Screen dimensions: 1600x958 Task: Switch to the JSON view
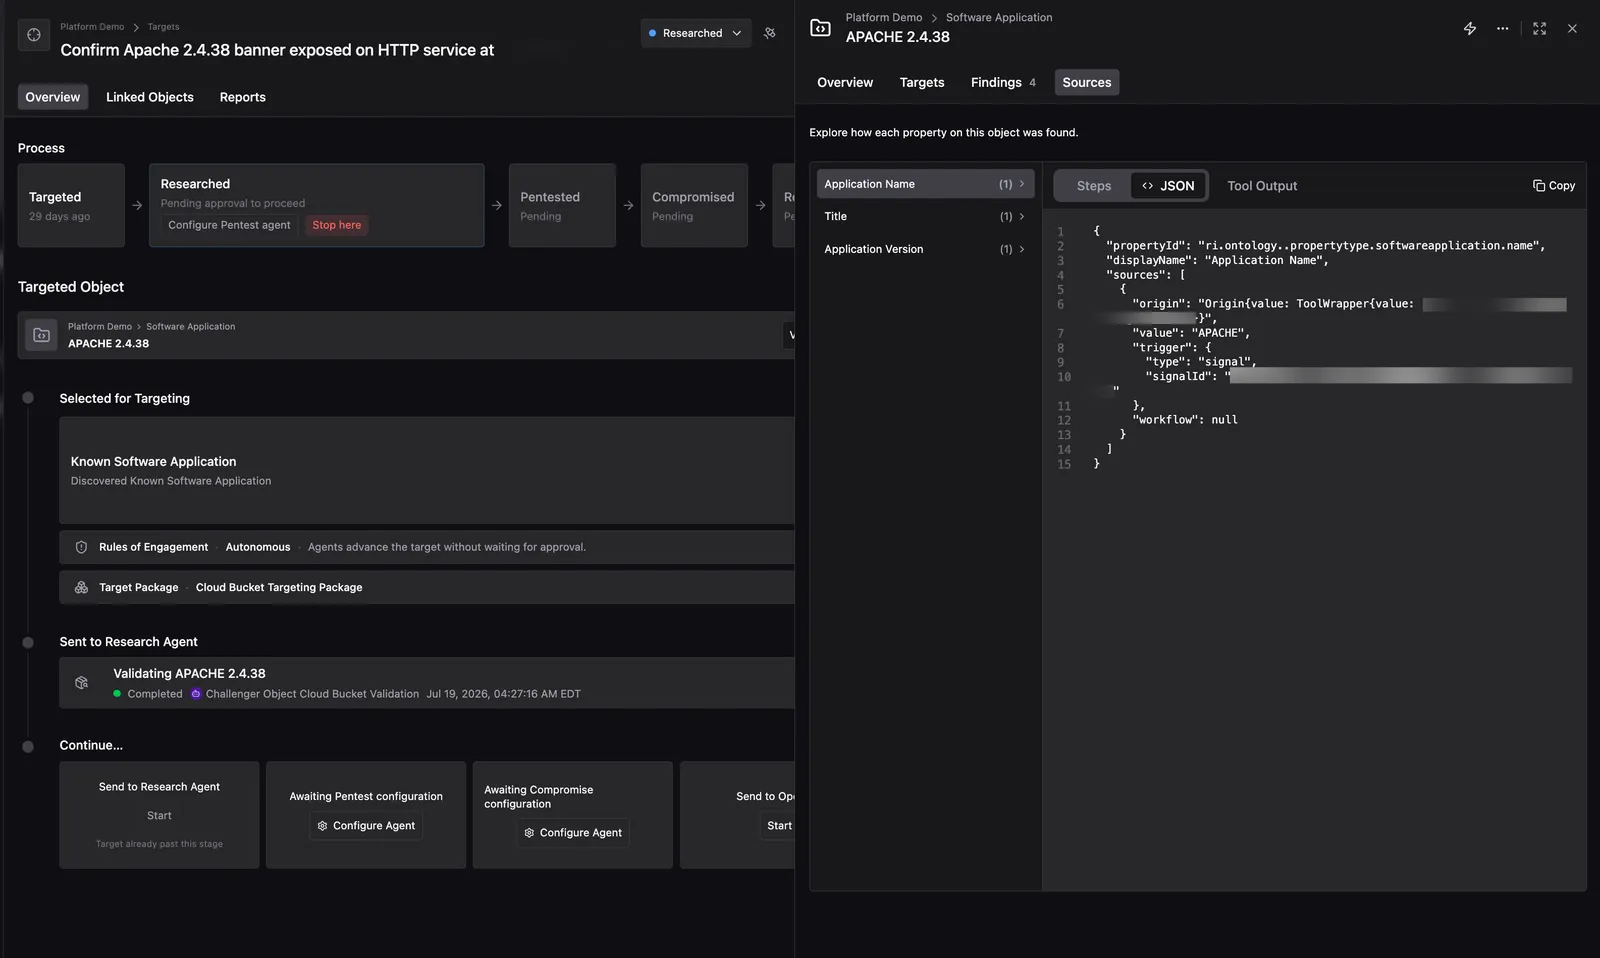coord(1168,186)
